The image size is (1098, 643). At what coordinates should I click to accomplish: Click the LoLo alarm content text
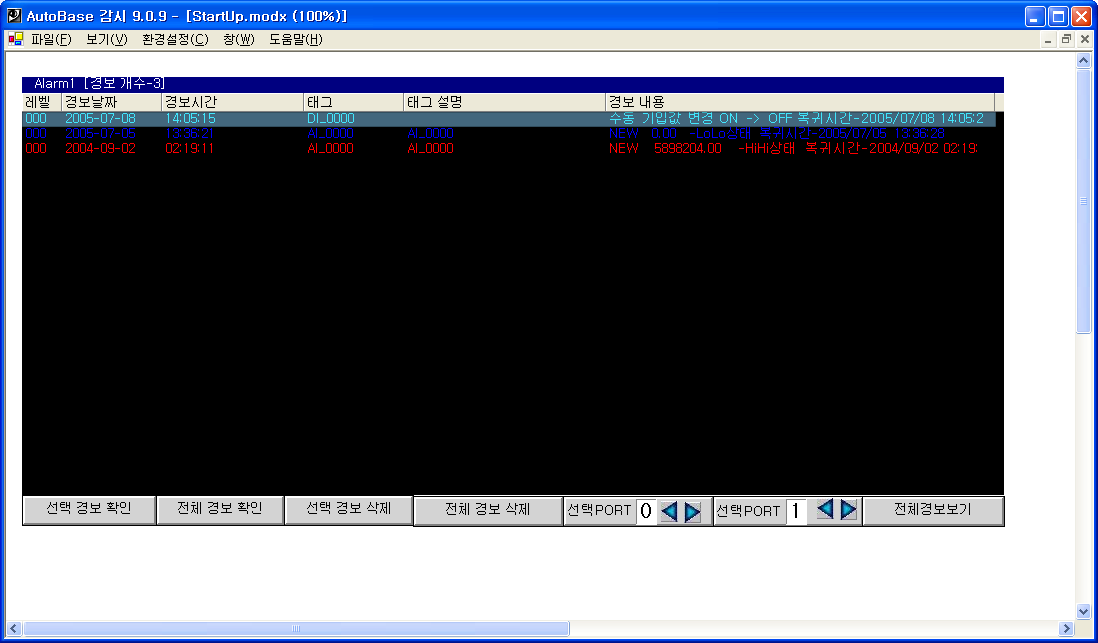point(777,134)
